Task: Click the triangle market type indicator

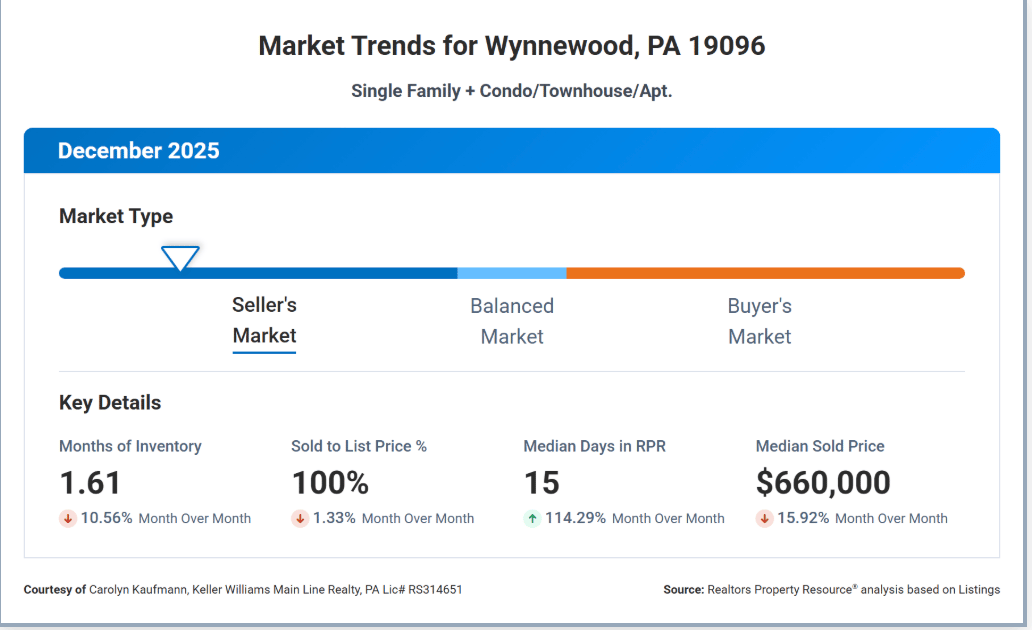Action: (180, 258)
